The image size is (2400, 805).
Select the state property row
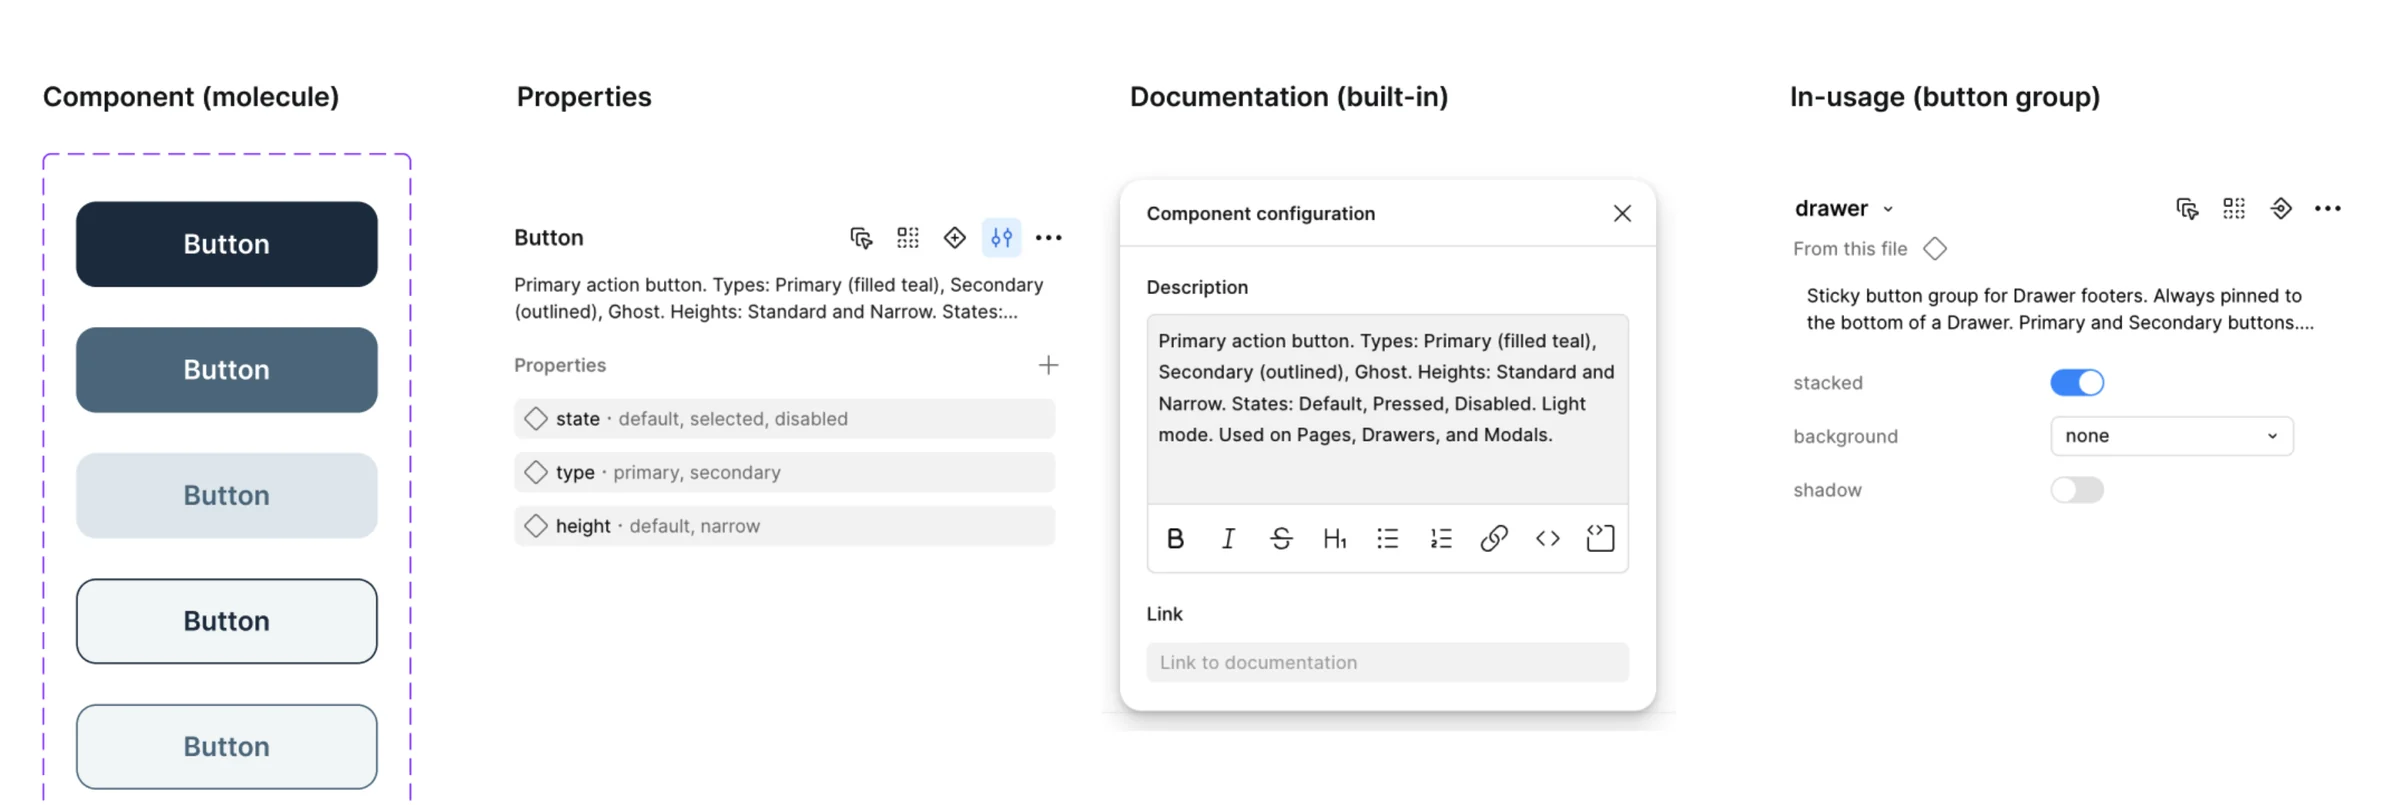coord(785,419)
